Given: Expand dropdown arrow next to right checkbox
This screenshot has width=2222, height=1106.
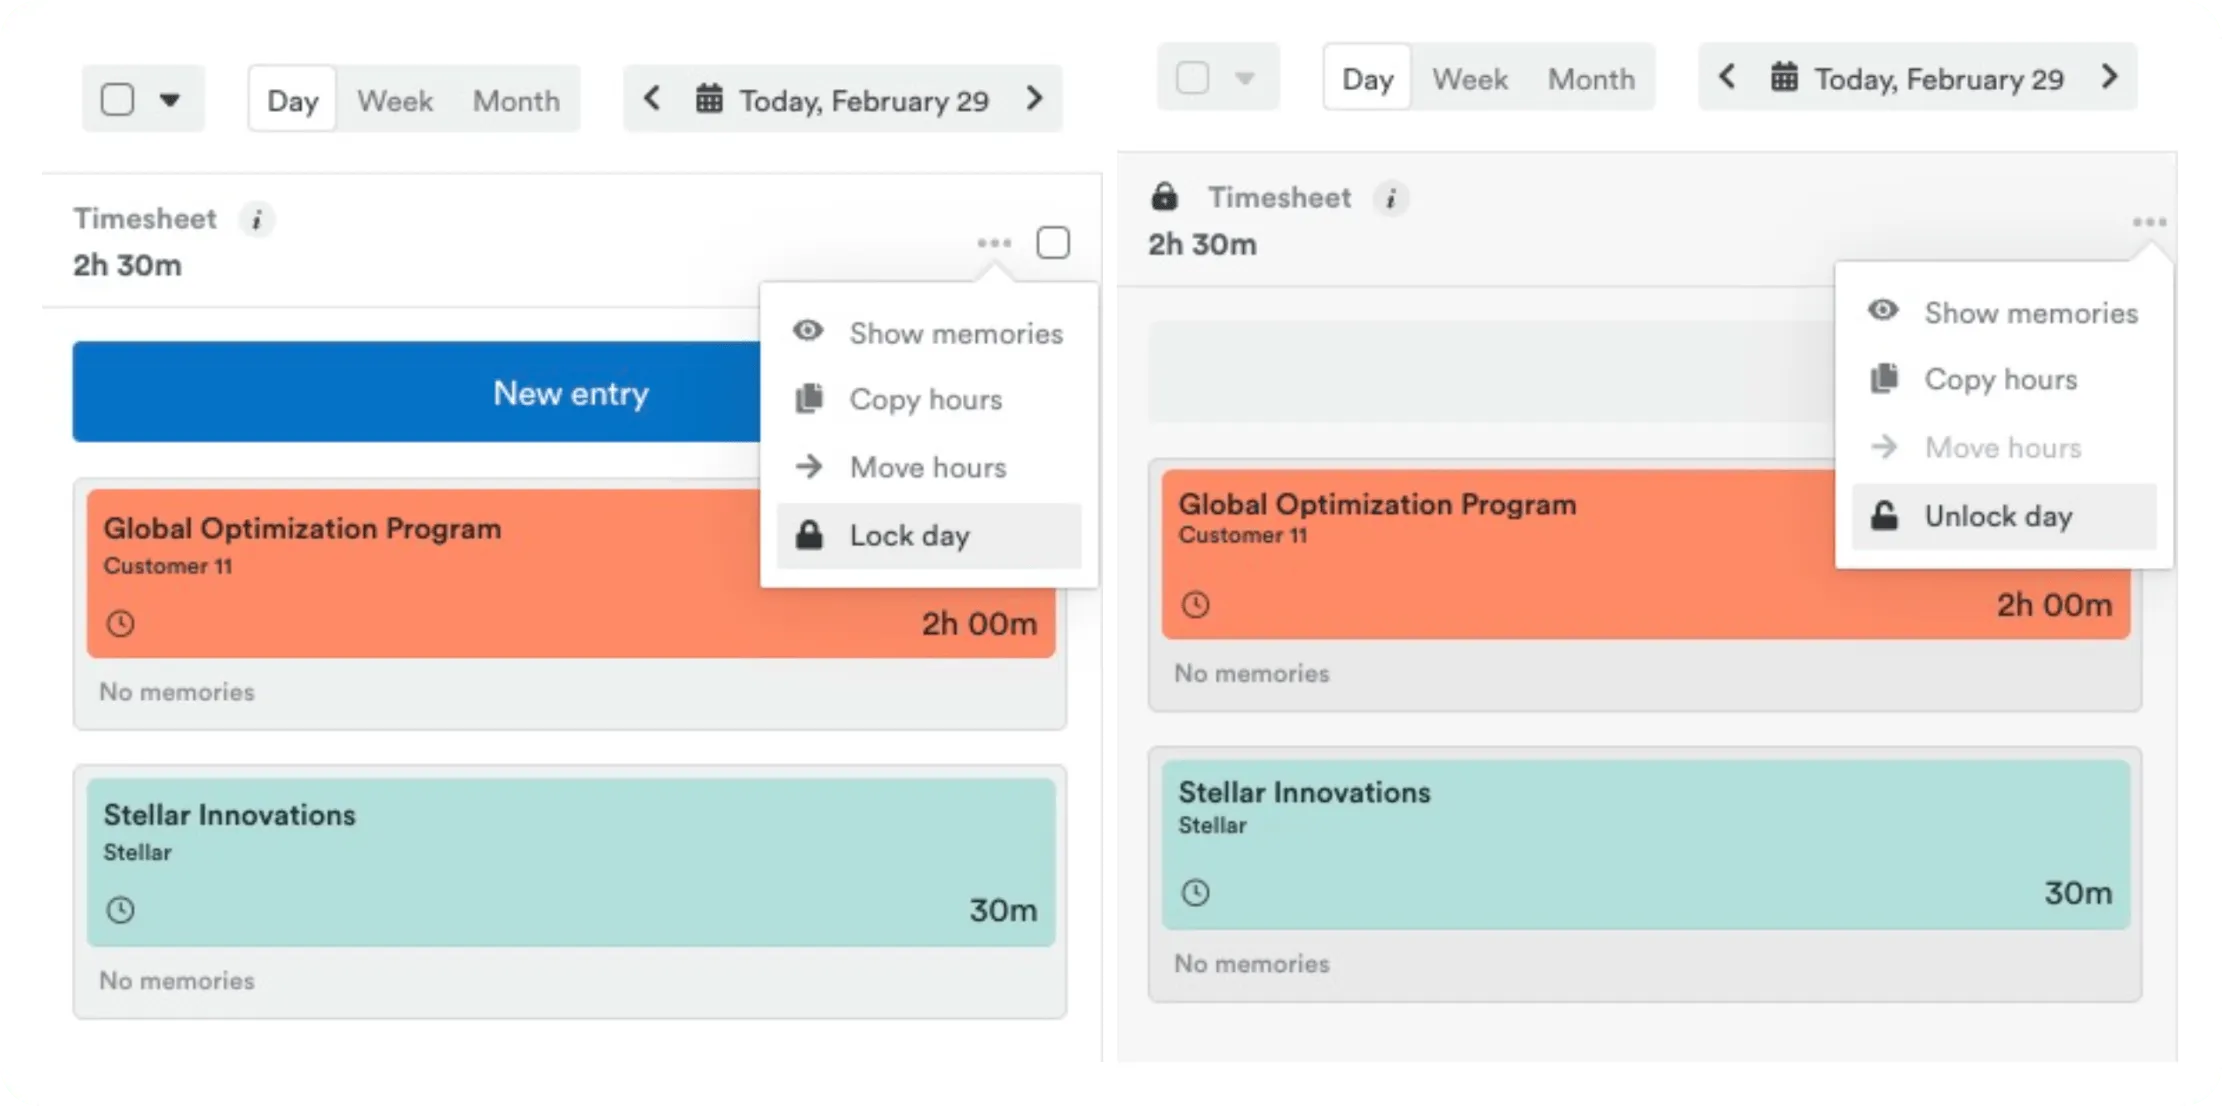Looking at the screenshot, I should [1245, 77].
